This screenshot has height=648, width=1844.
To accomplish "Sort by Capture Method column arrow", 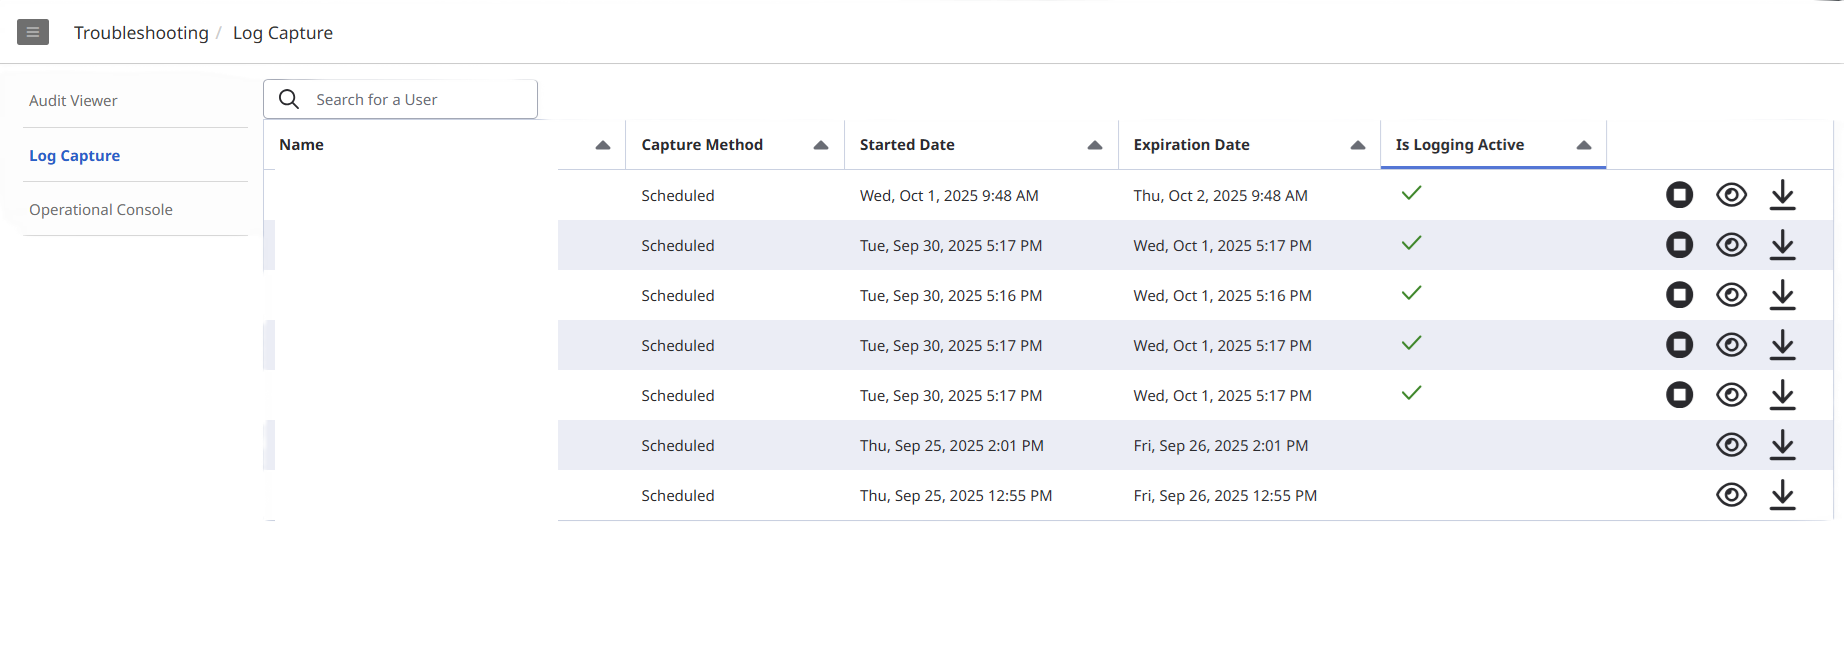I will pos(820,145).
